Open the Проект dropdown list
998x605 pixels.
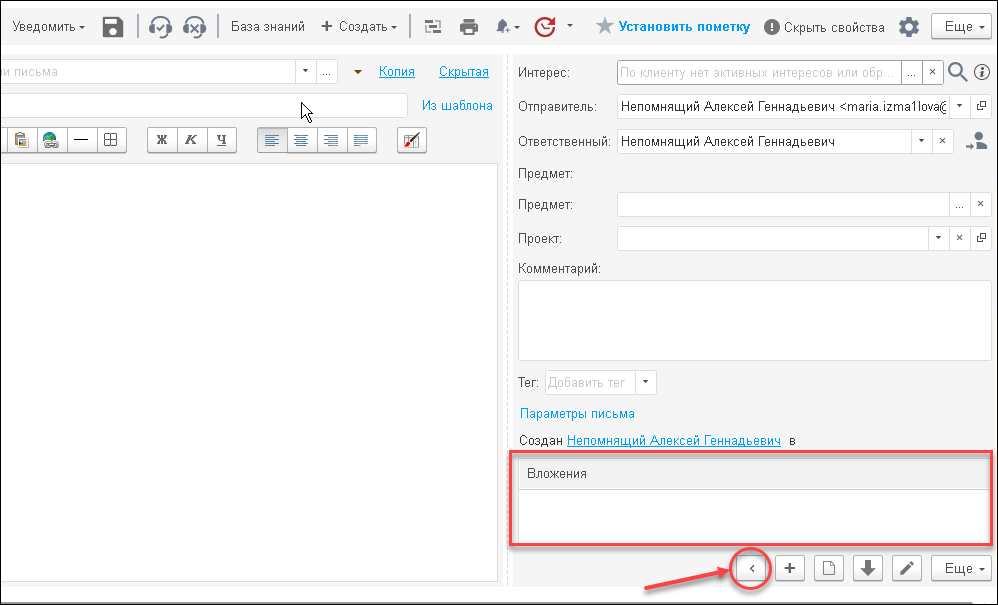938,239
